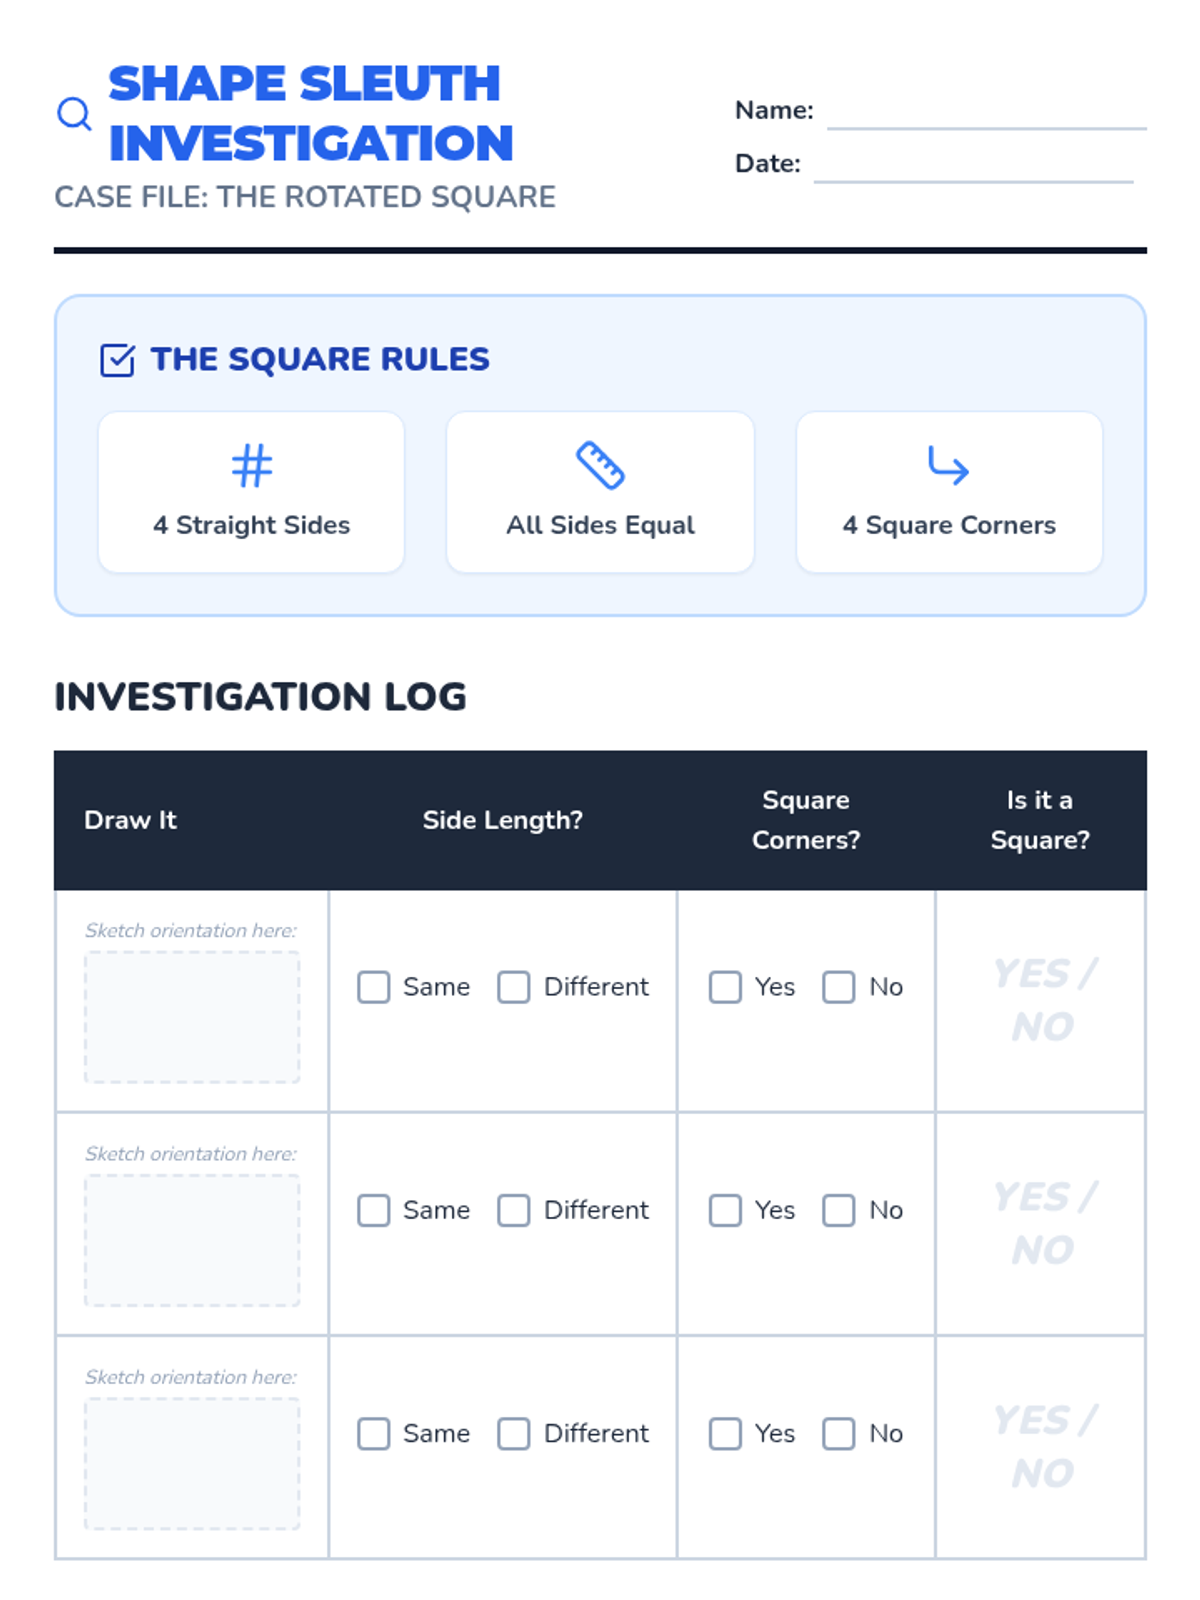This screenshot has height=1600, width=1200.
Task: Click the checkmark icon next to The Square Rules
Action: pos(117,360)
